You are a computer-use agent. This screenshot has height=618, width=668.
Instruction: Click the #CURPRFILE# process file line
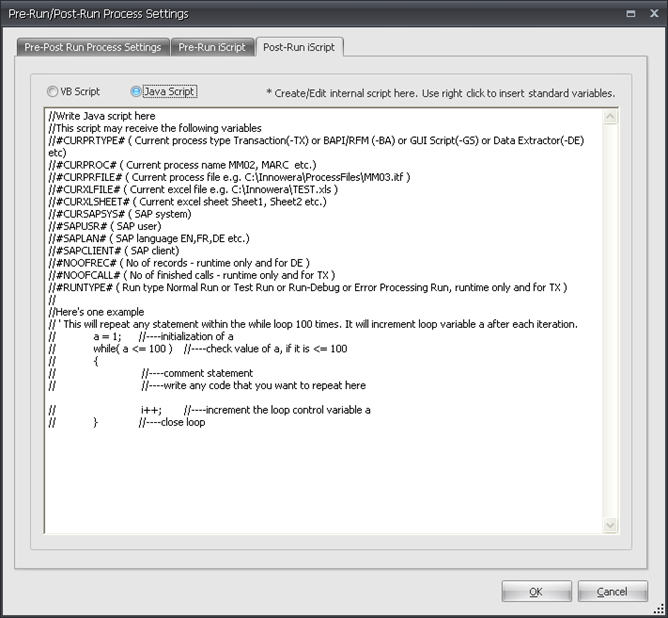click(230, 177)
